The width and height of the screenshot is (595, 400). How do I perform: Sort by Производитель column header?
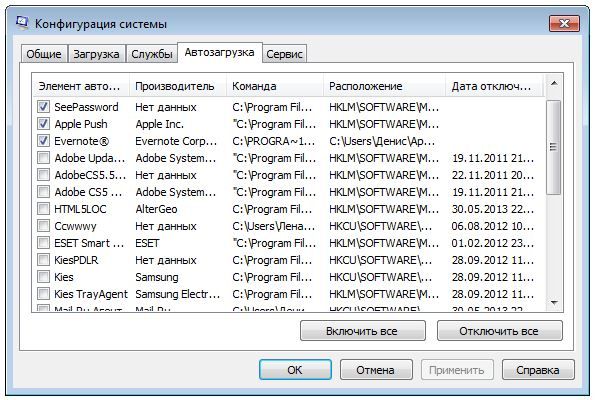178,86
